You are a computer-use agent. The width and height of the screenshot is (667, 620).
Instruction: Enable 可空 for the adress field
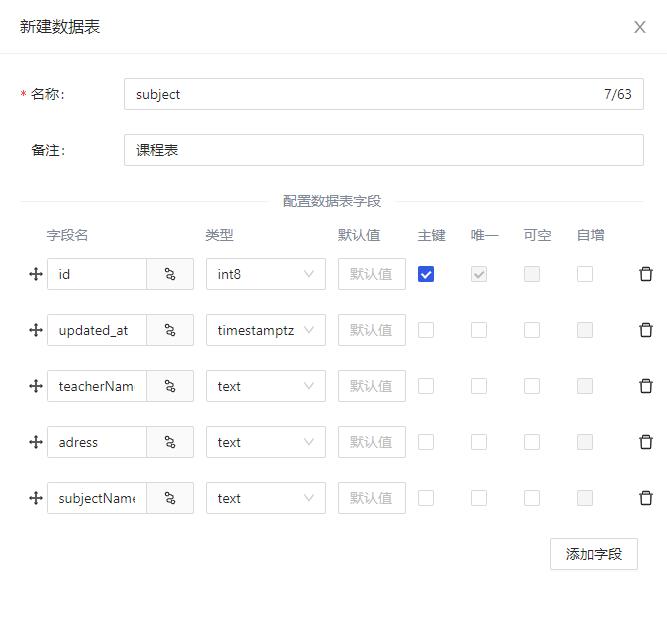[532, 442]
